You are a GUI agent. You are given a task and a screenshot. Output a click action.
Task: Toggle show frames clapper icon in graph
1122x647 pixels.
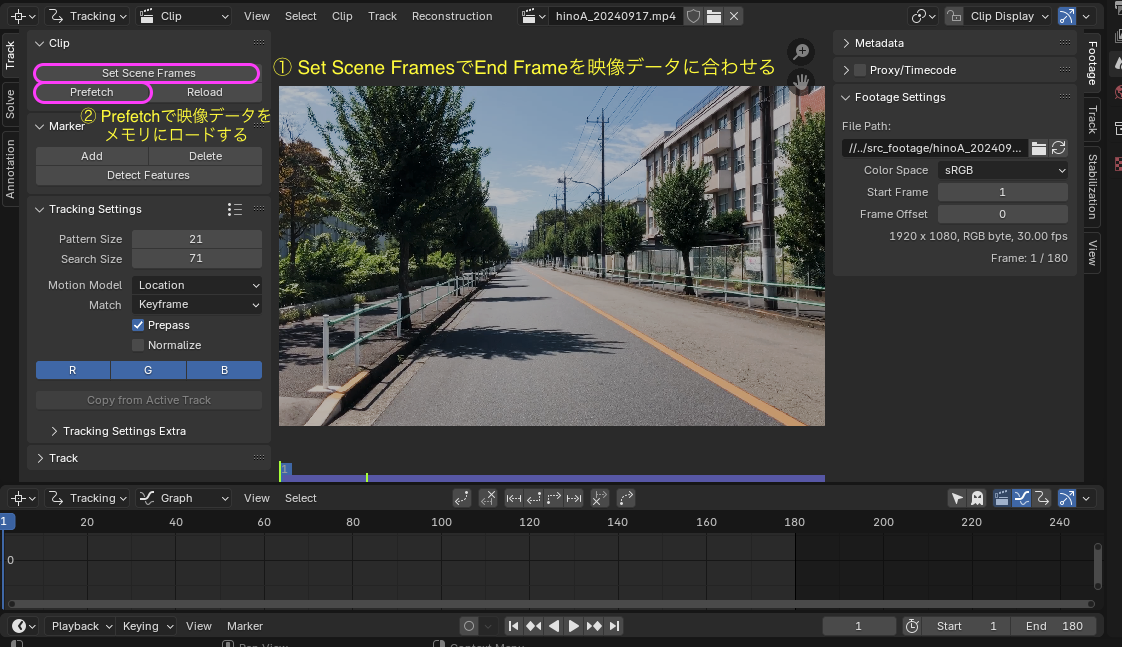click(x=1002, y=498)
